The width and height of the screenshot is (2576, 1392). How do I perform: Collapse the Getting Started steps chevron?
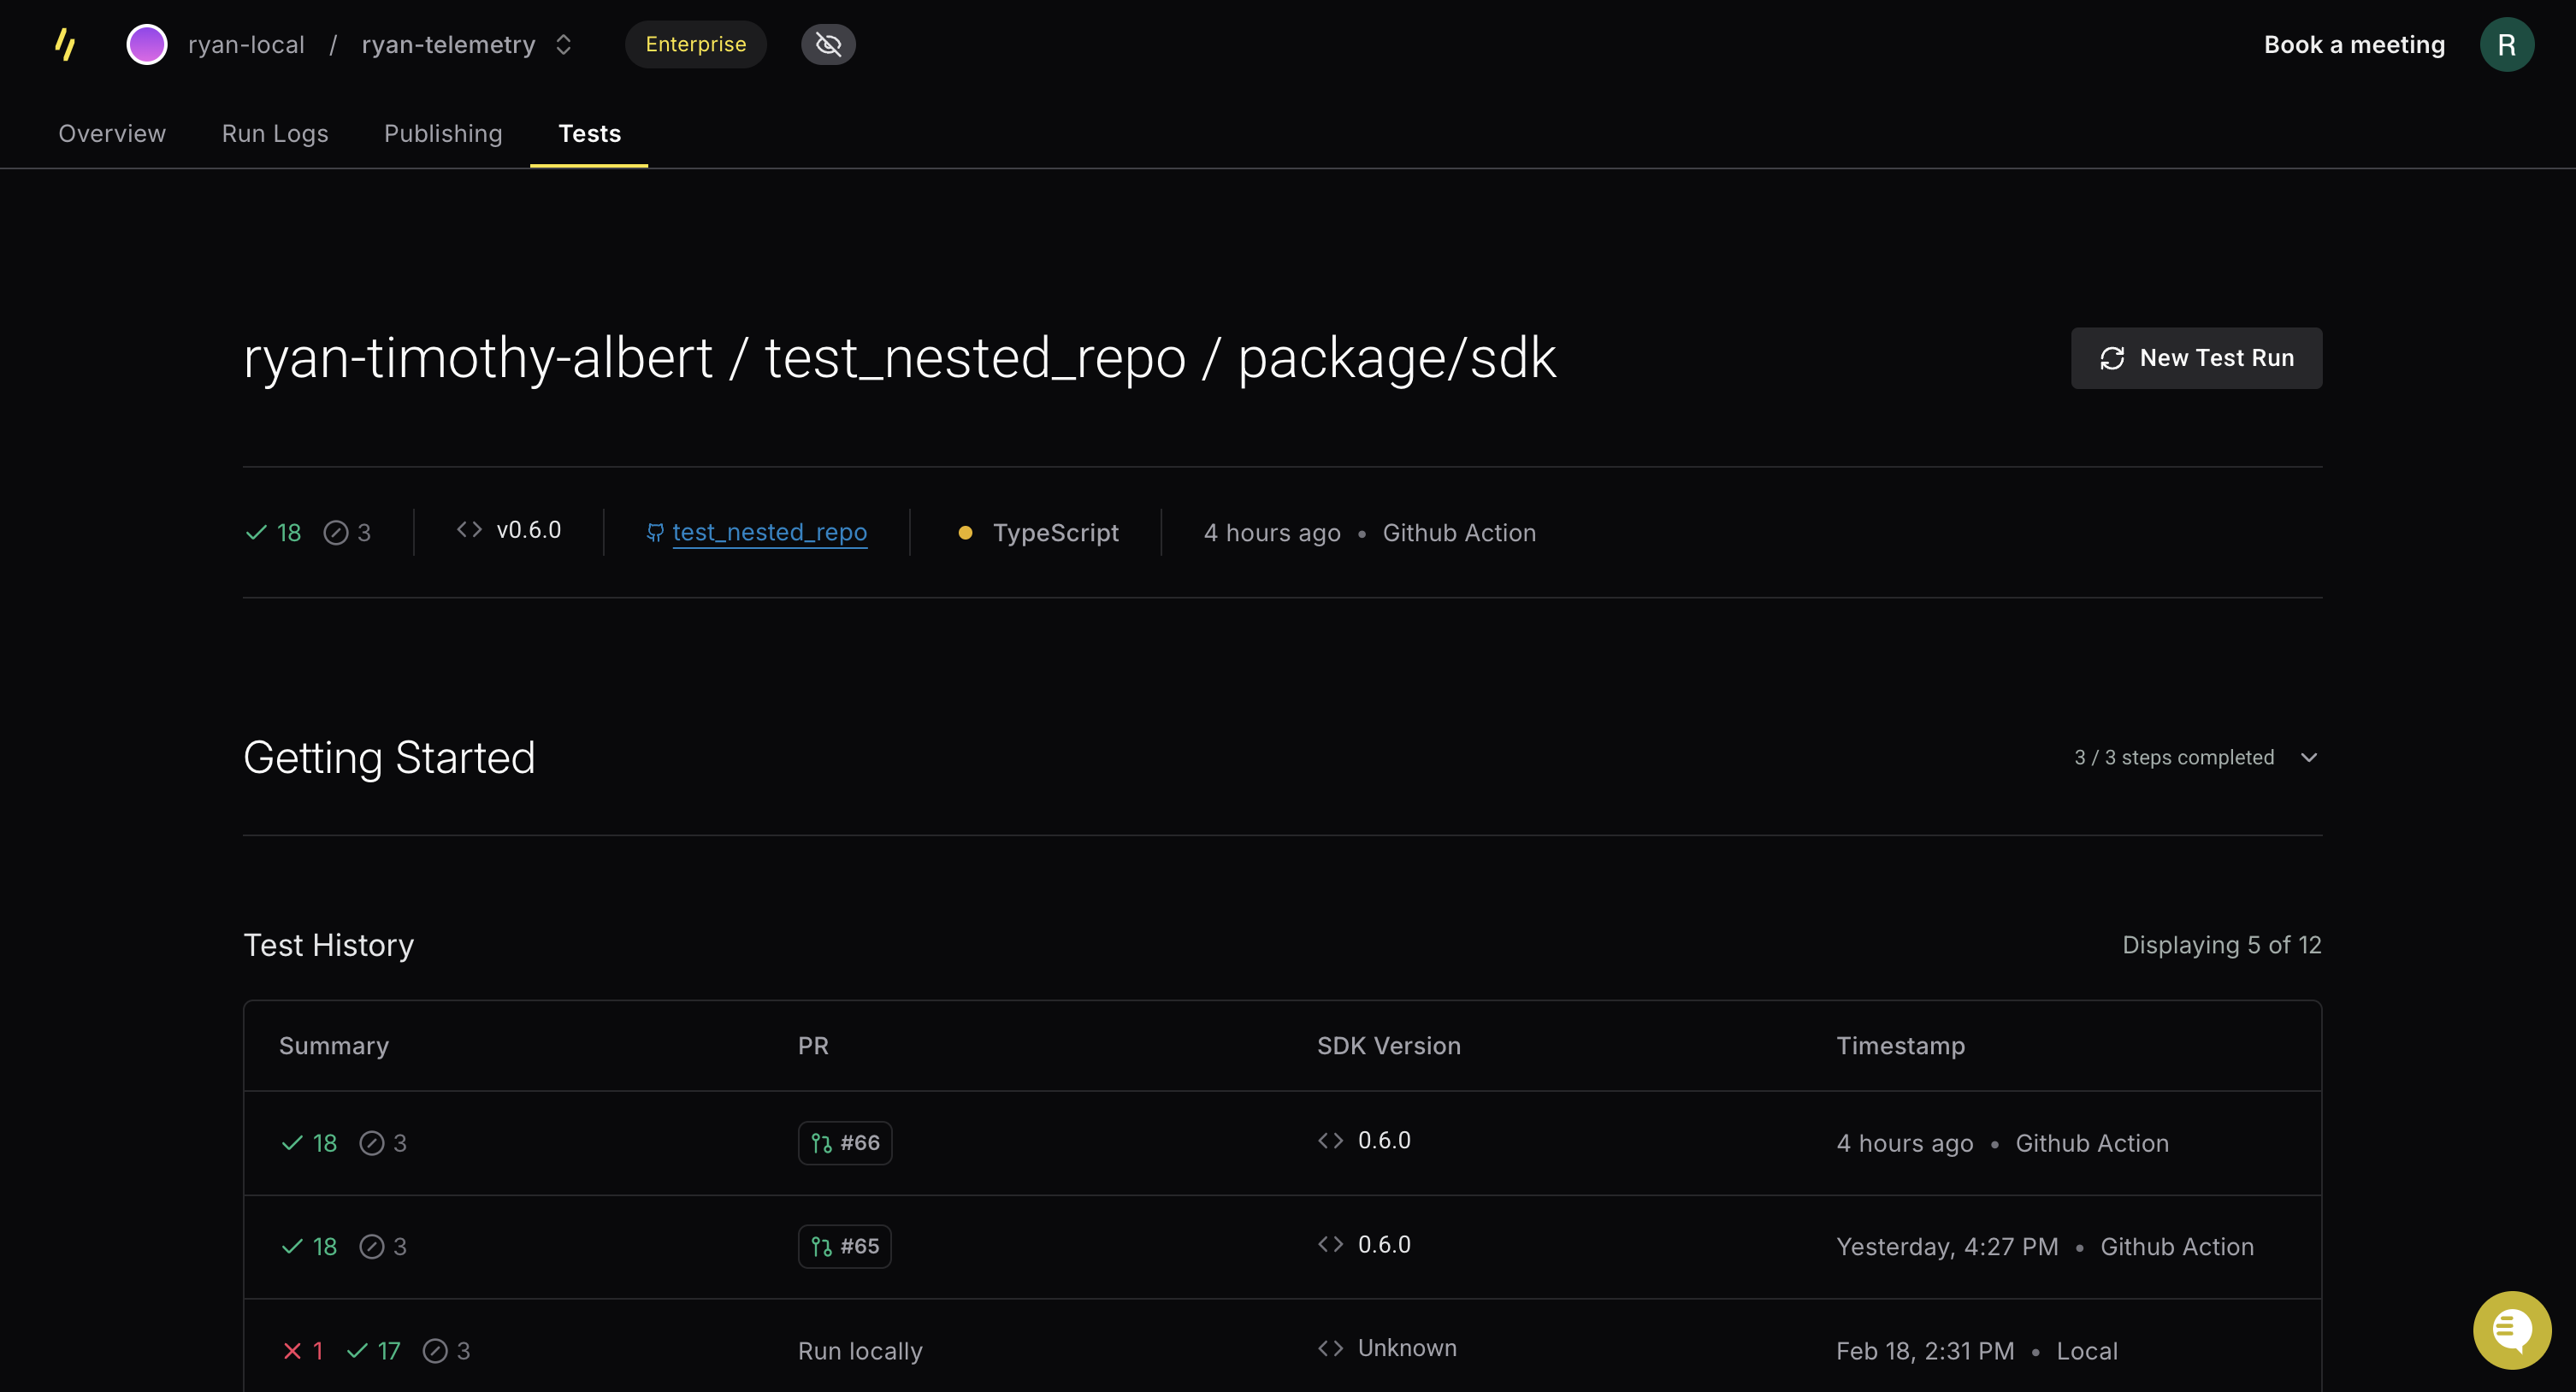2308,757
